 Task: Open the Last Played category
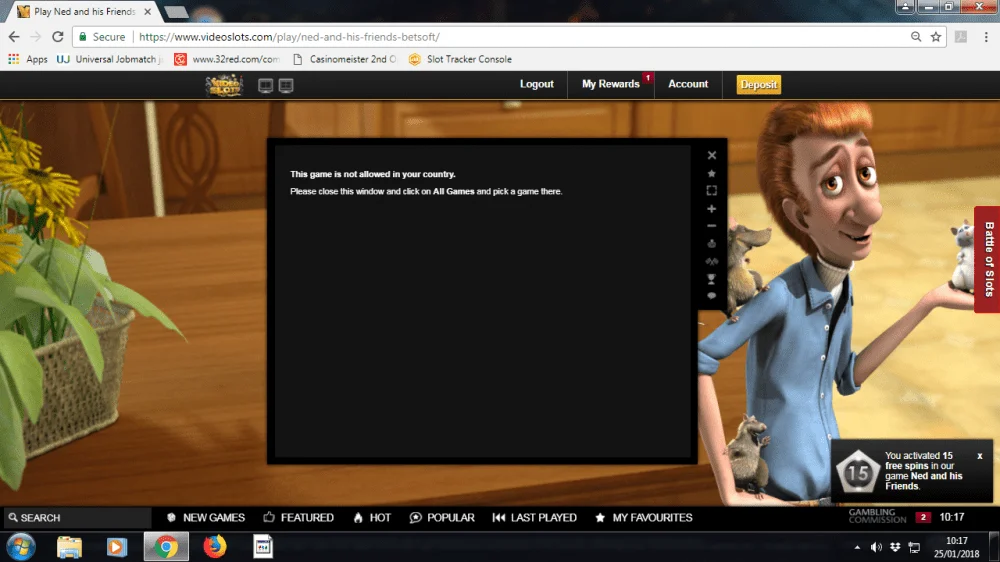[x=534, y=517]
